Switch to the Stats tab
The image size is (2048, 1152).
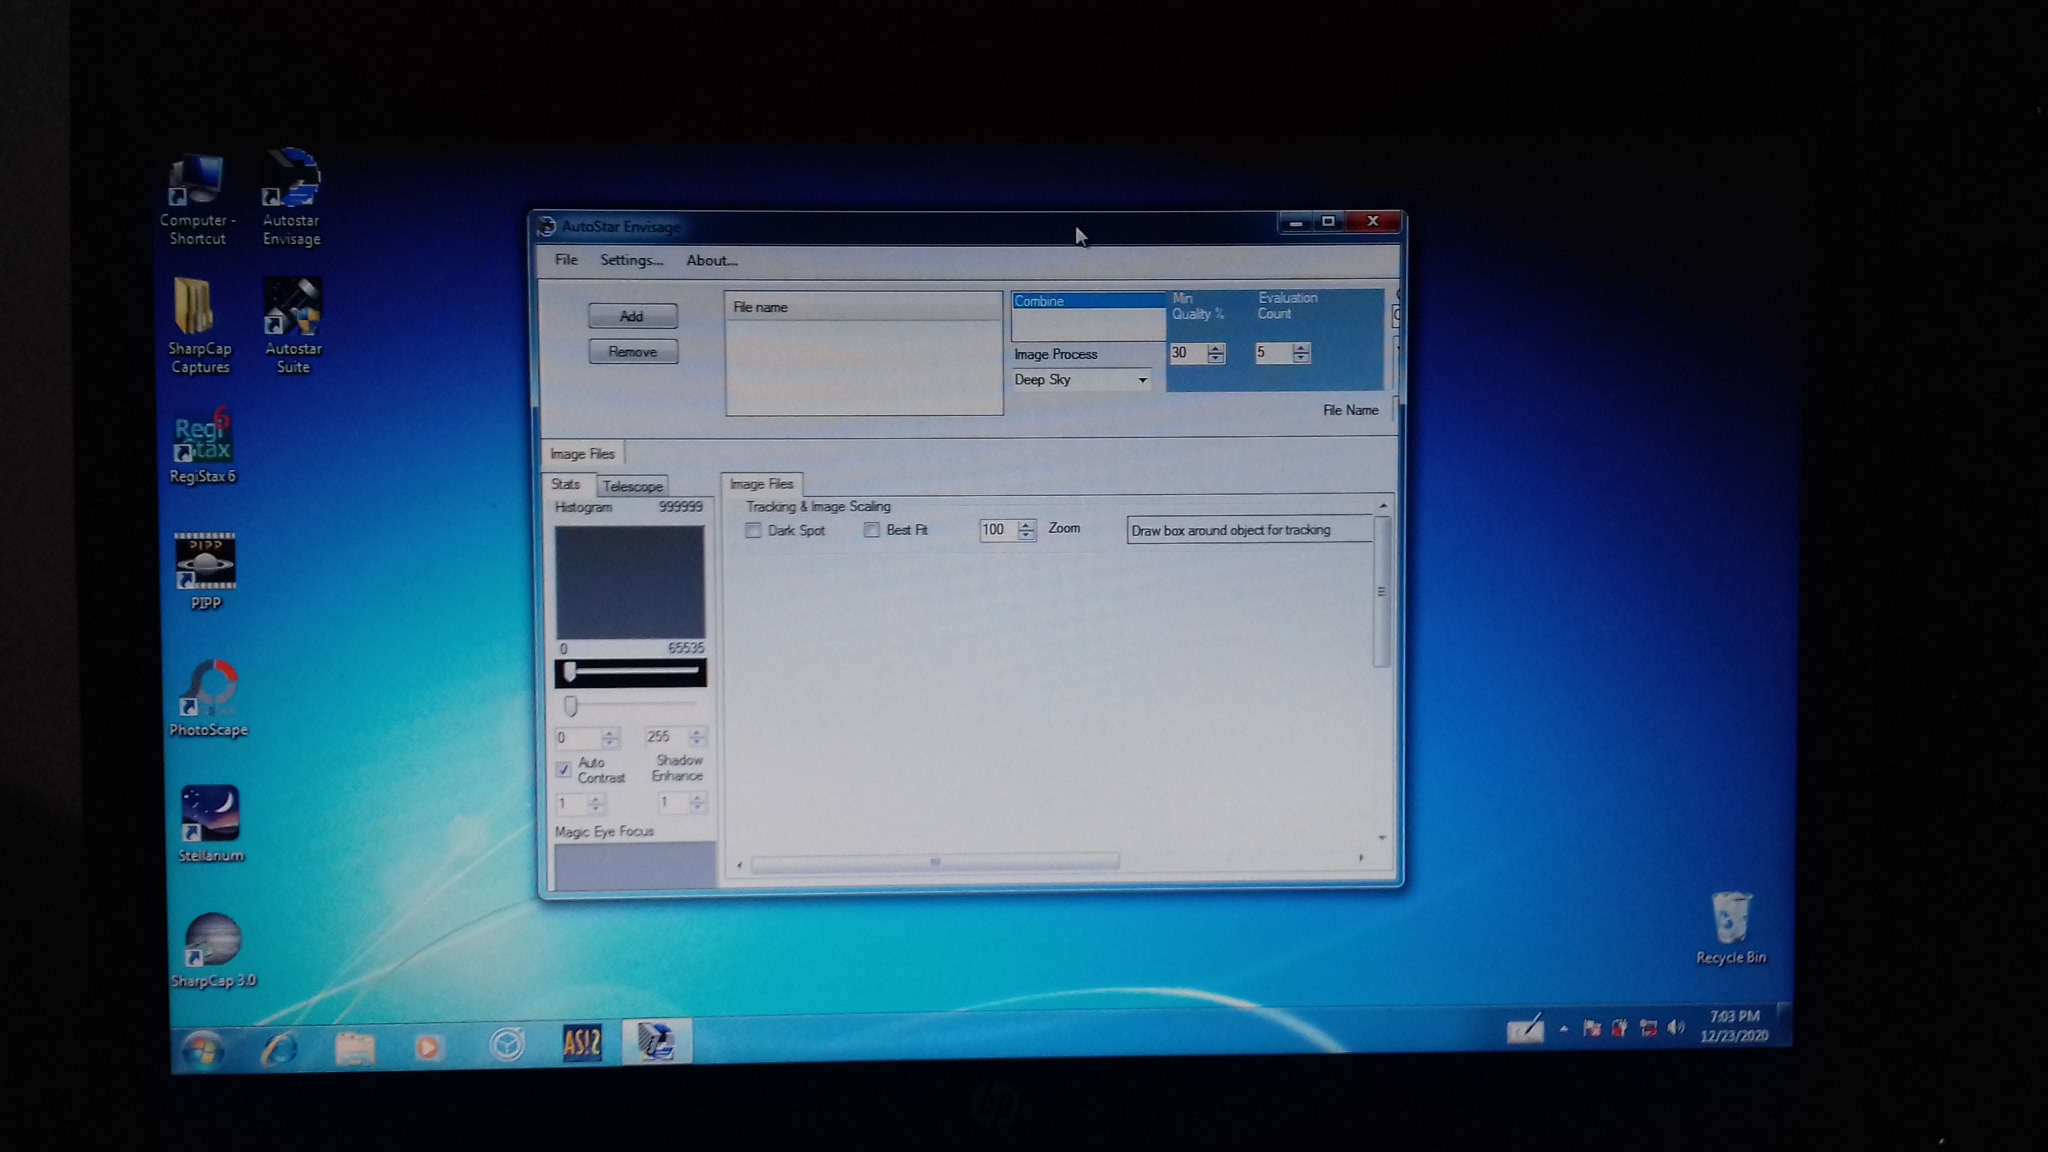click(565, 484)
